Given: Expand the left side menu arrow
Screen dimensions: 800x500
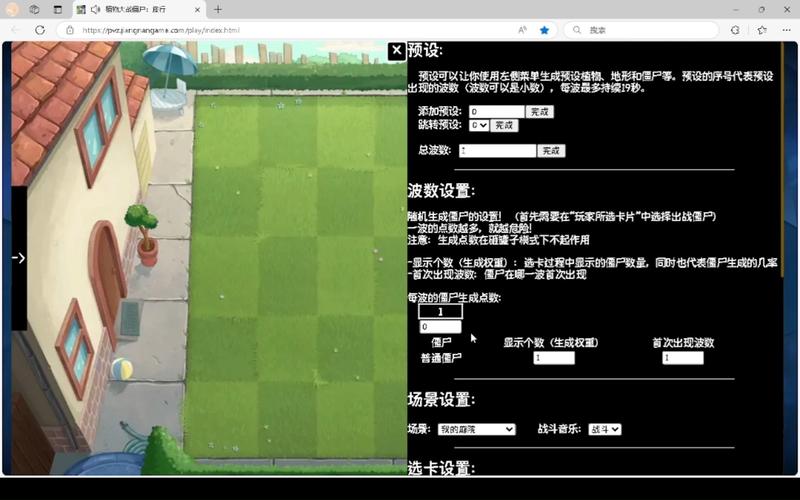Looking at the screenshot, I should 18,258.
